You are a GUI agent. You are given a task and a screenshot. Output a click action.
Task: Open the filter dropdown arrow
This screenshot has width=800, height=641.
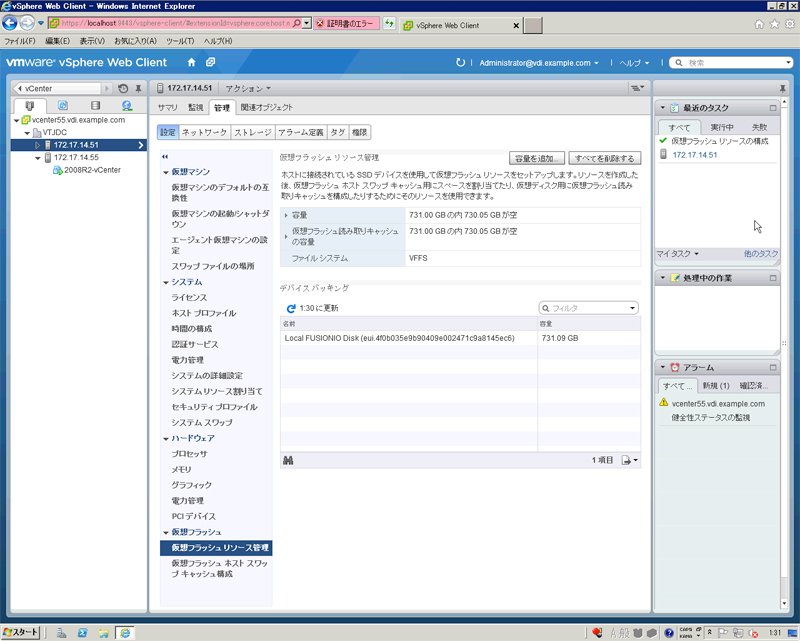(632, 308)
